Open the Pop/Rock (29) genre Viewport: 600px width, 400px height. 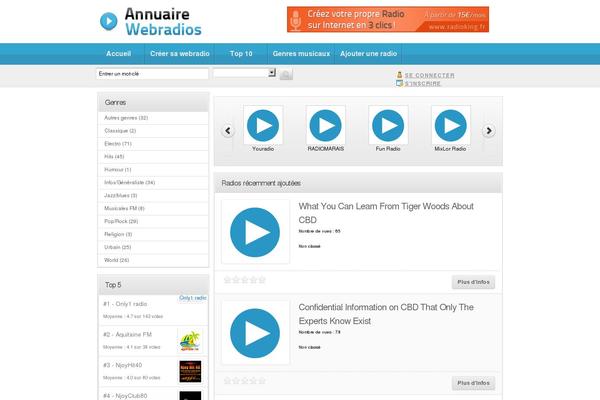click(121, 221)
